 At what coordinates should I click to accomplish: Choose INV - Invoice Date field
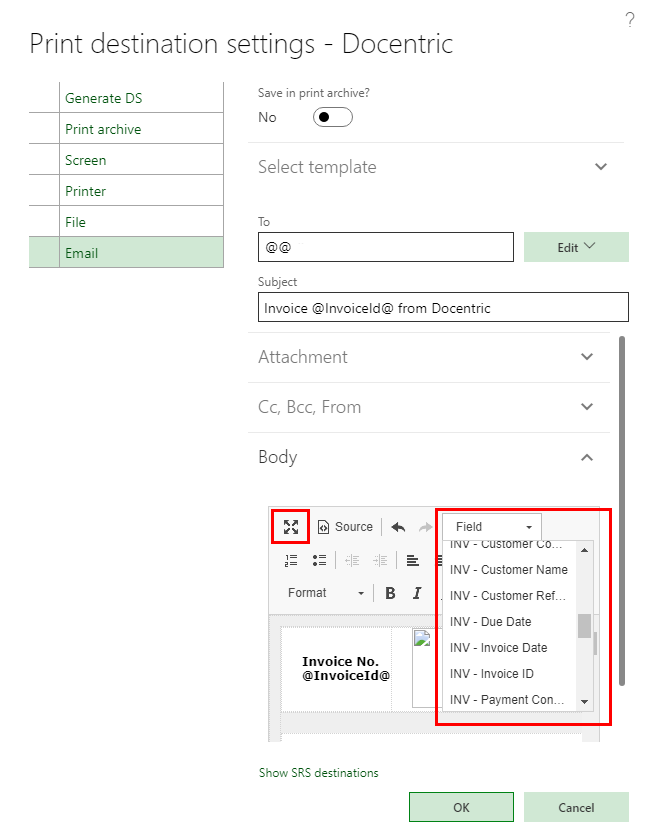point(510,648)
